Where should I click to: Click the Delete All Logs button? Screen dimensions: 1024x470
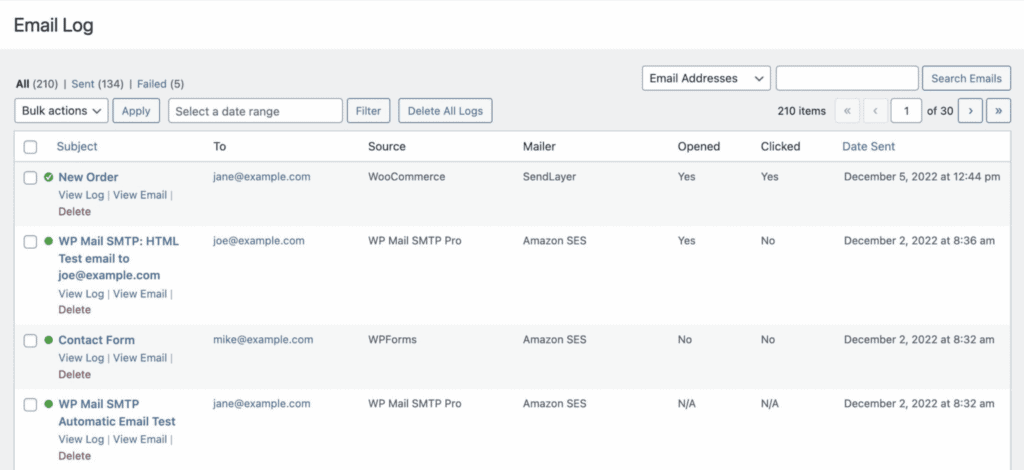(x=445, y=111)
